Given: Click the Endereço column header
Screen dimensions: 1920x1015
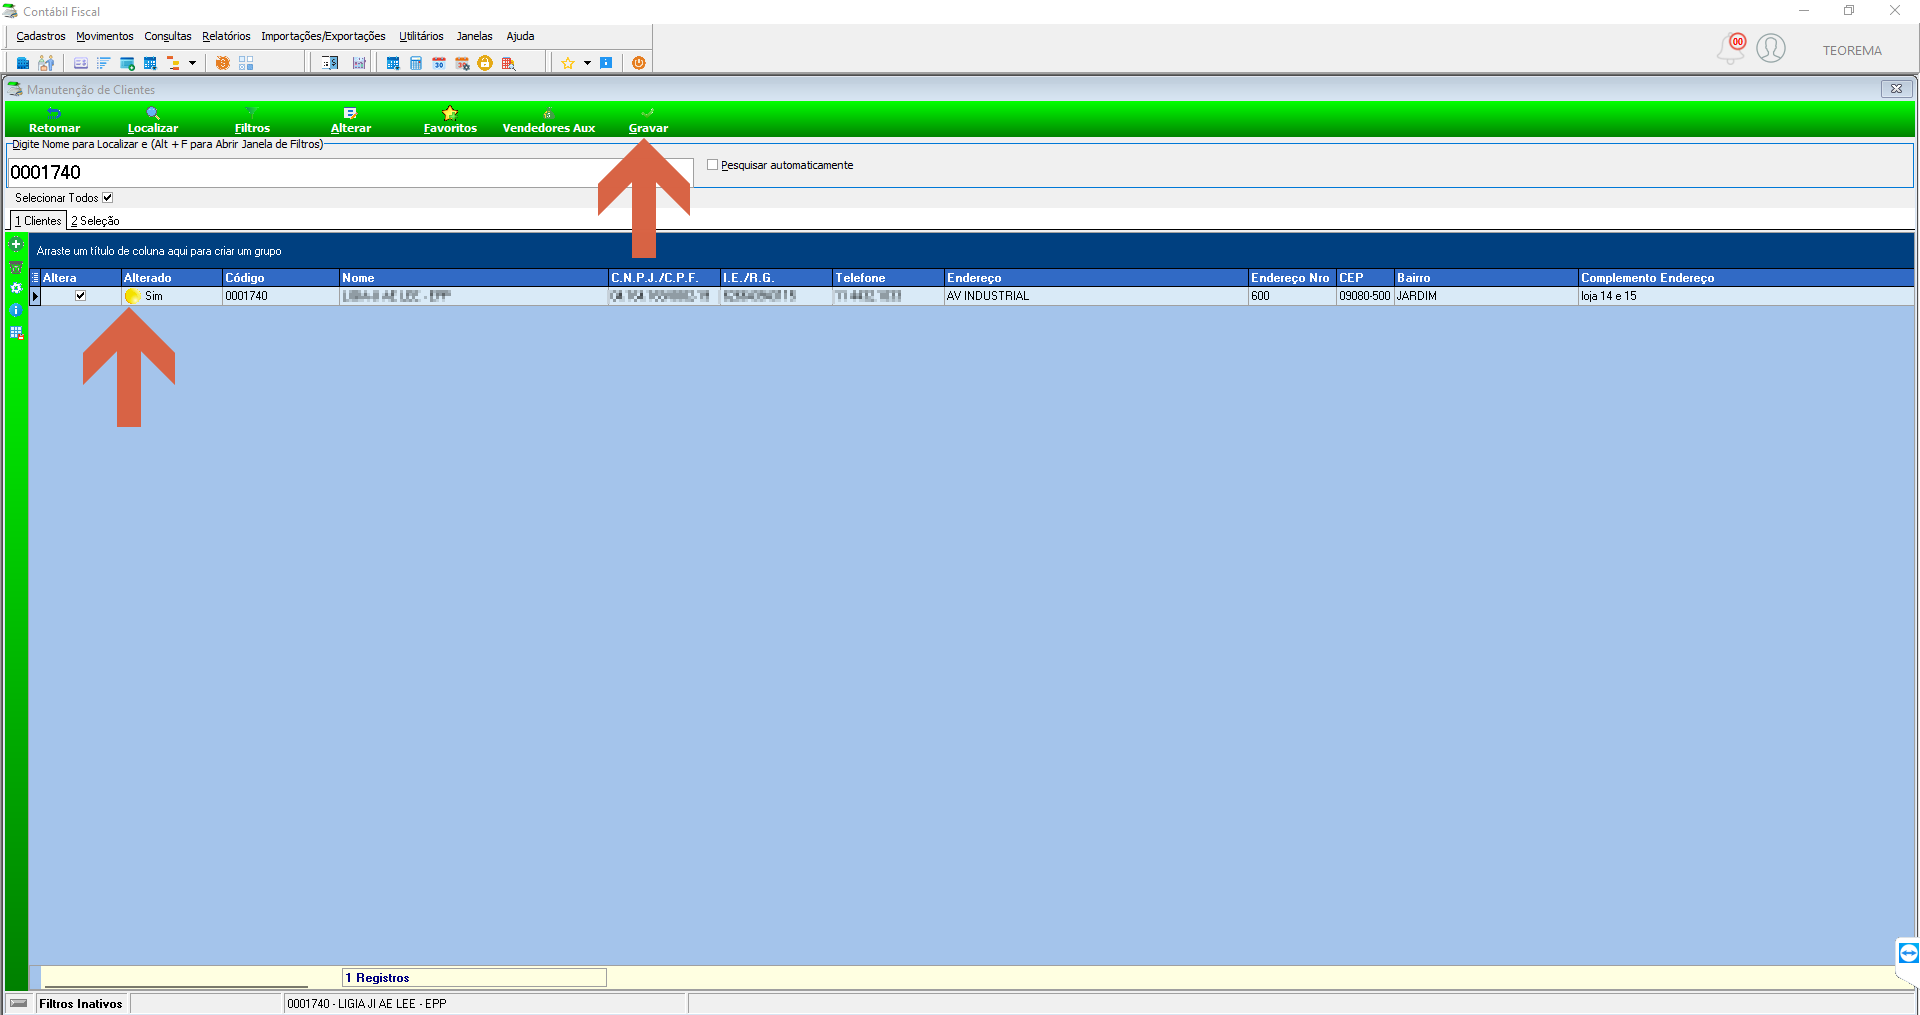Looking at the screenshot, I should (x=1096, y=278).
